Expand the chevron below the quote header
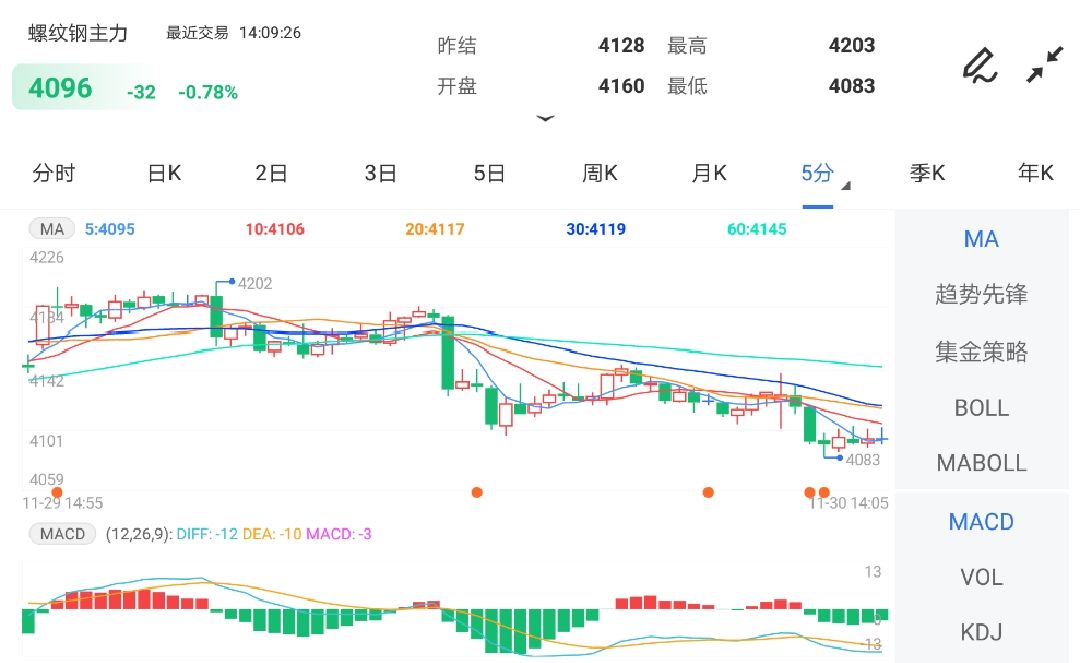This screenshot has width=1080, height=663. coord(546,118)
